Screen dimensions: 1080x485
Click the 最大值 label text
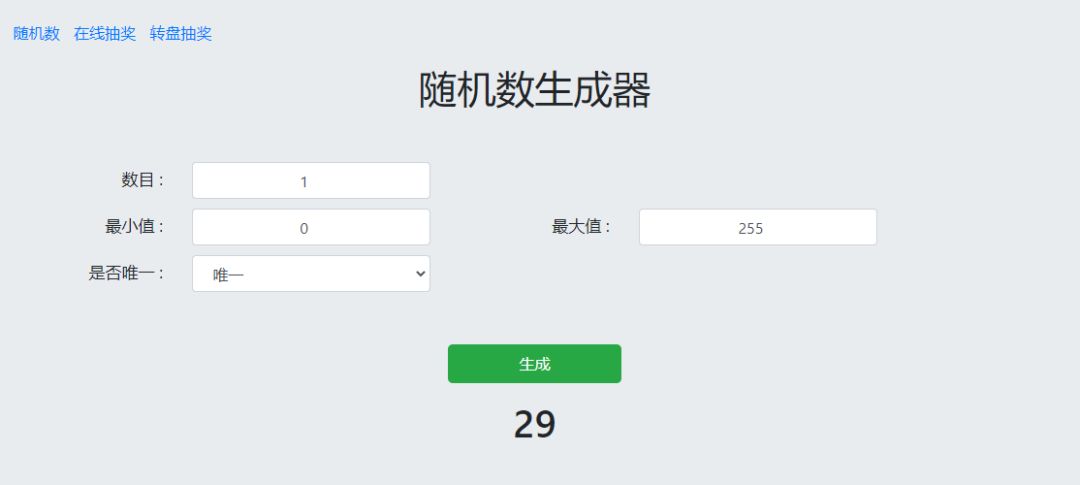[x=581, y=226]
